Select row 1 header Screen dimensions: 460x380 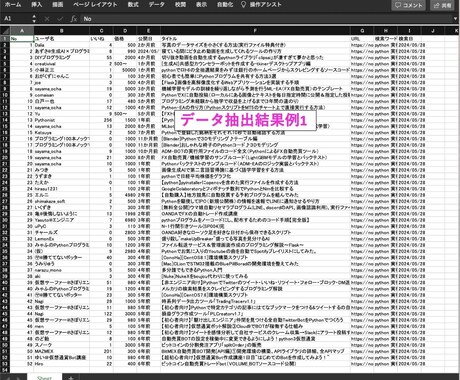(x=5, y=39)
